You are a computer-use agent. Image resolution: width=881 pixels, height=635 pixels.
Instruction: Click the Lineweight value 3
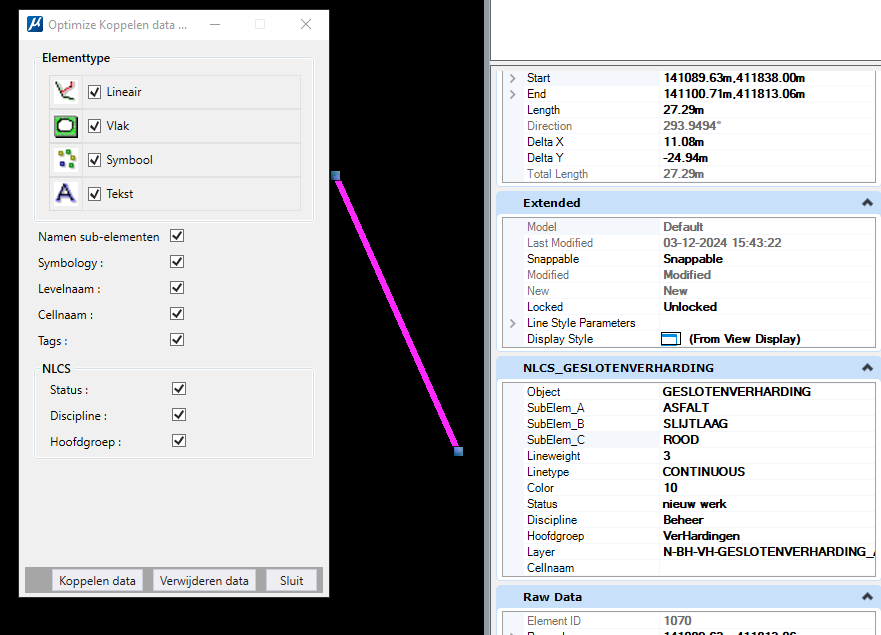[x=667, y=456]
